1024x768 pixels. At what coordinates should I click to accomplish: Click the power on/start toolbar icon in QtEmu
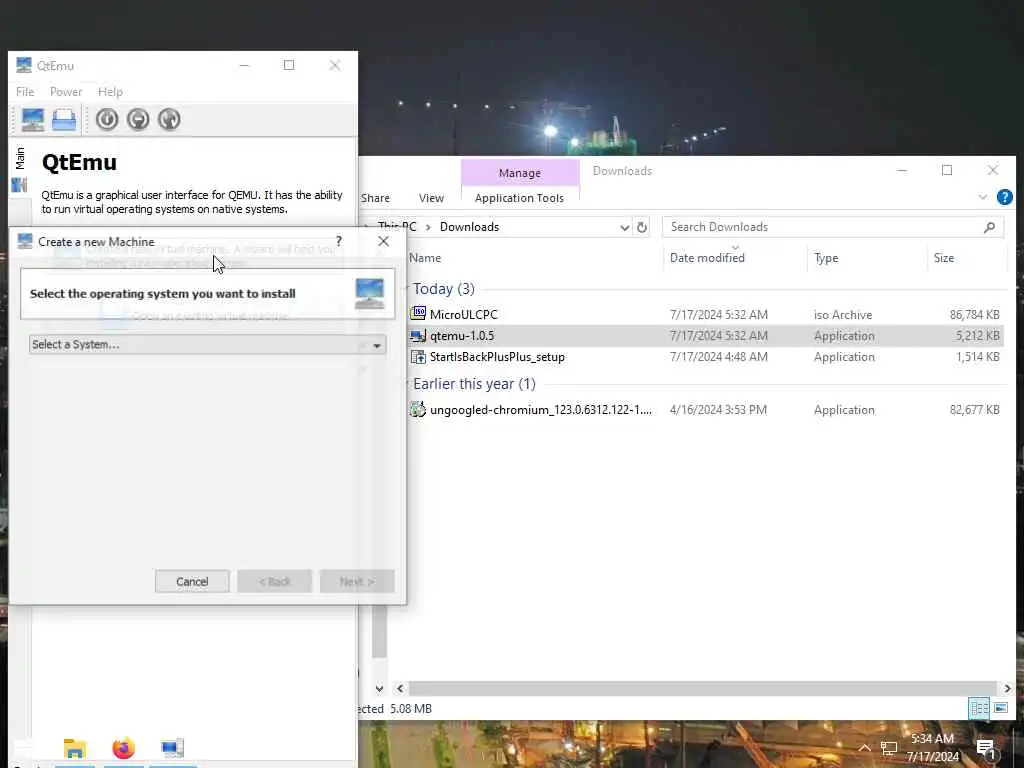click(x=107, y=120)
